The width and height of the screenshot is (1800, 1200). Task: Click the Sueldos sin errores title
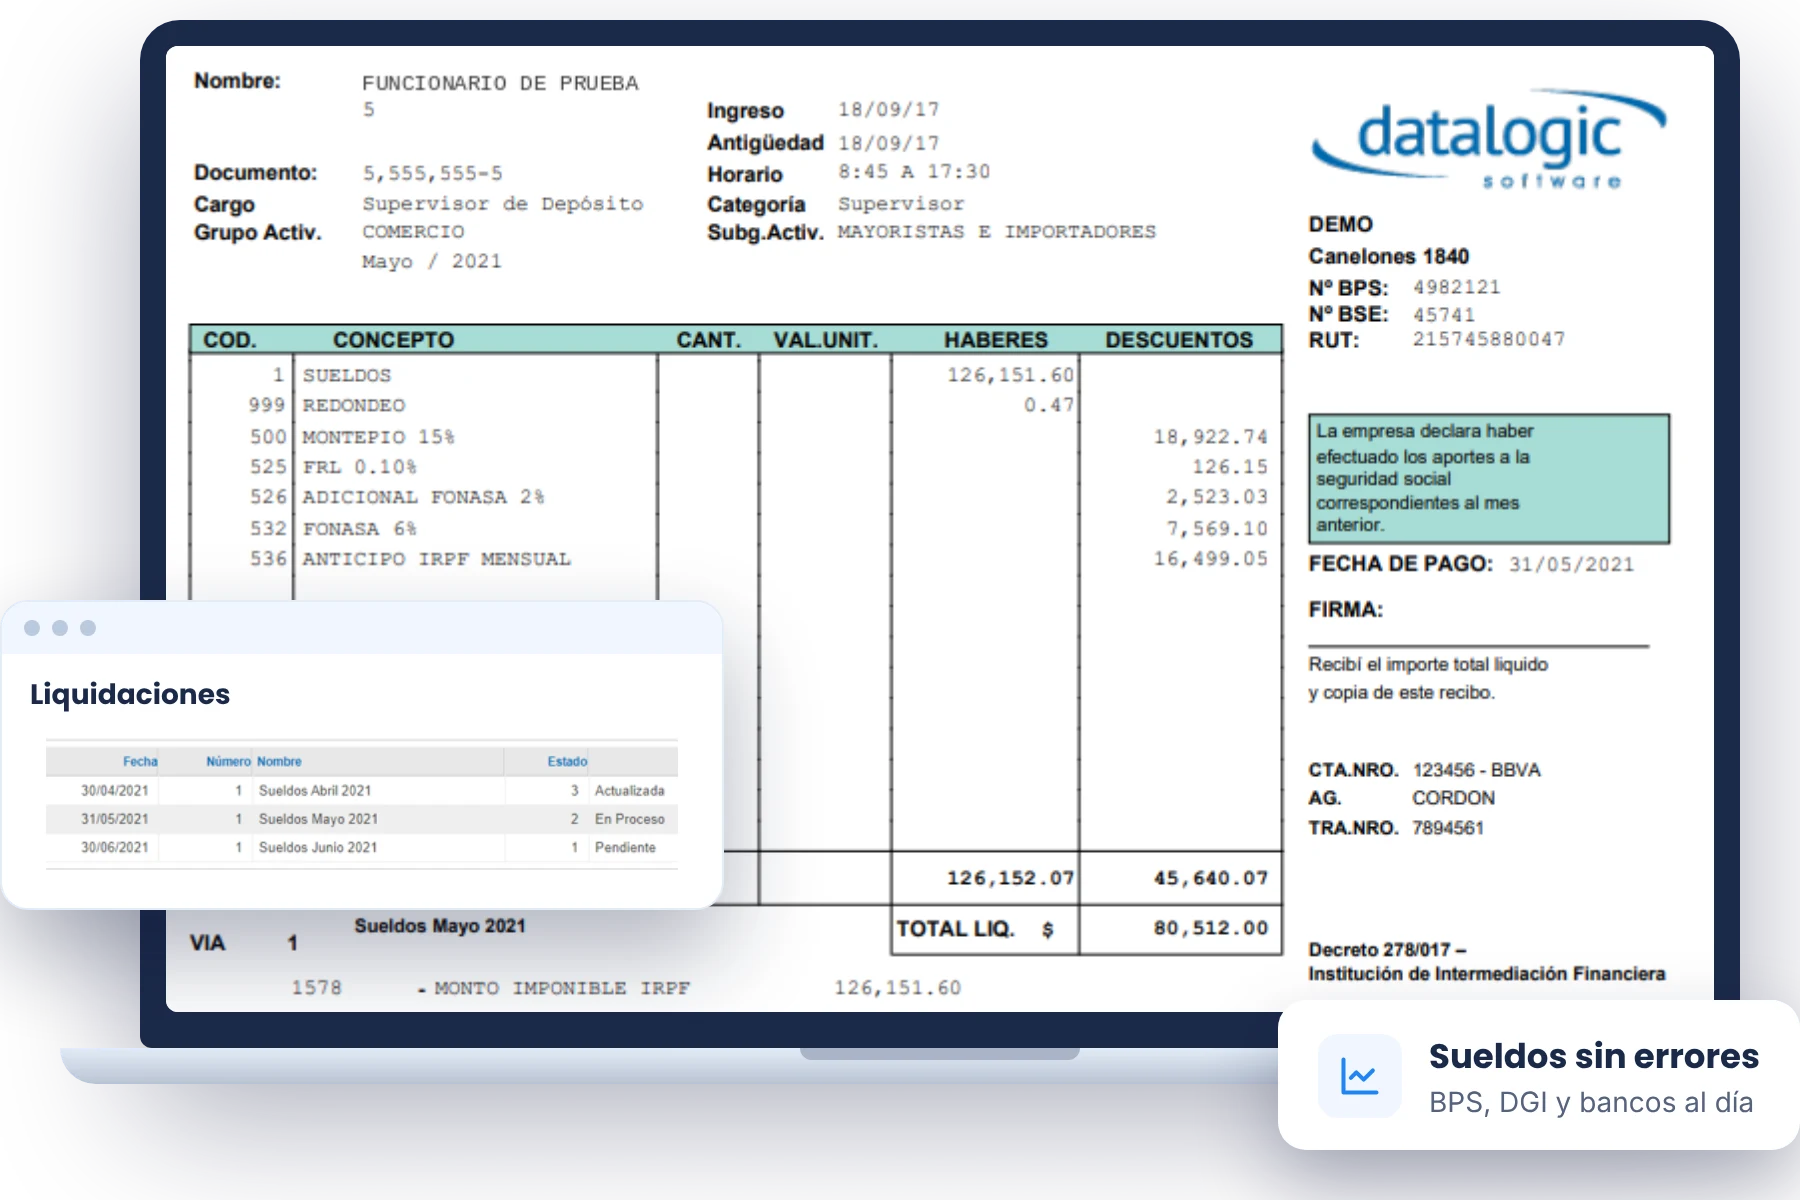click(x=1594, y=1056)
